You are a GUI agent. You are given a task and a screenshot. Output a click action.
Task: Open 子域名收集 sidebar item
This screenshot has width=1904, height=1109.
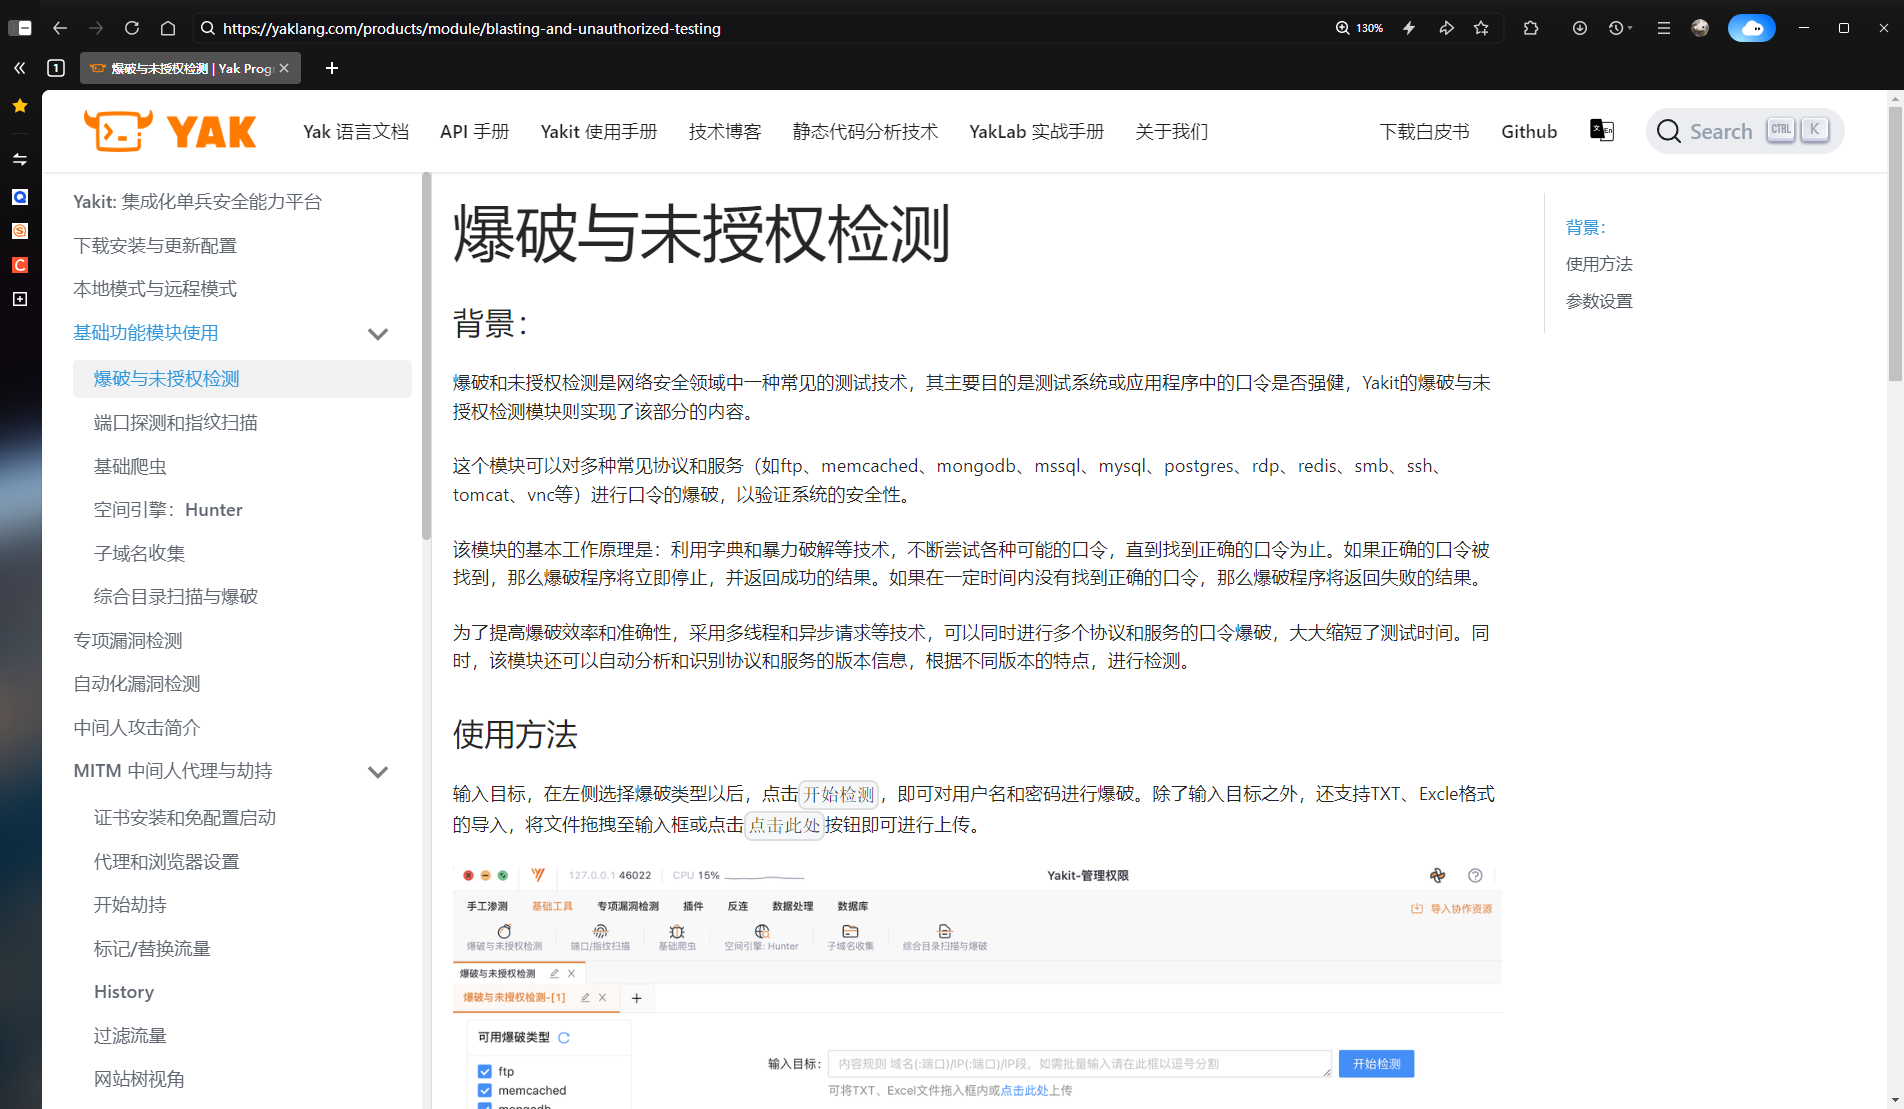click(139, 554)
